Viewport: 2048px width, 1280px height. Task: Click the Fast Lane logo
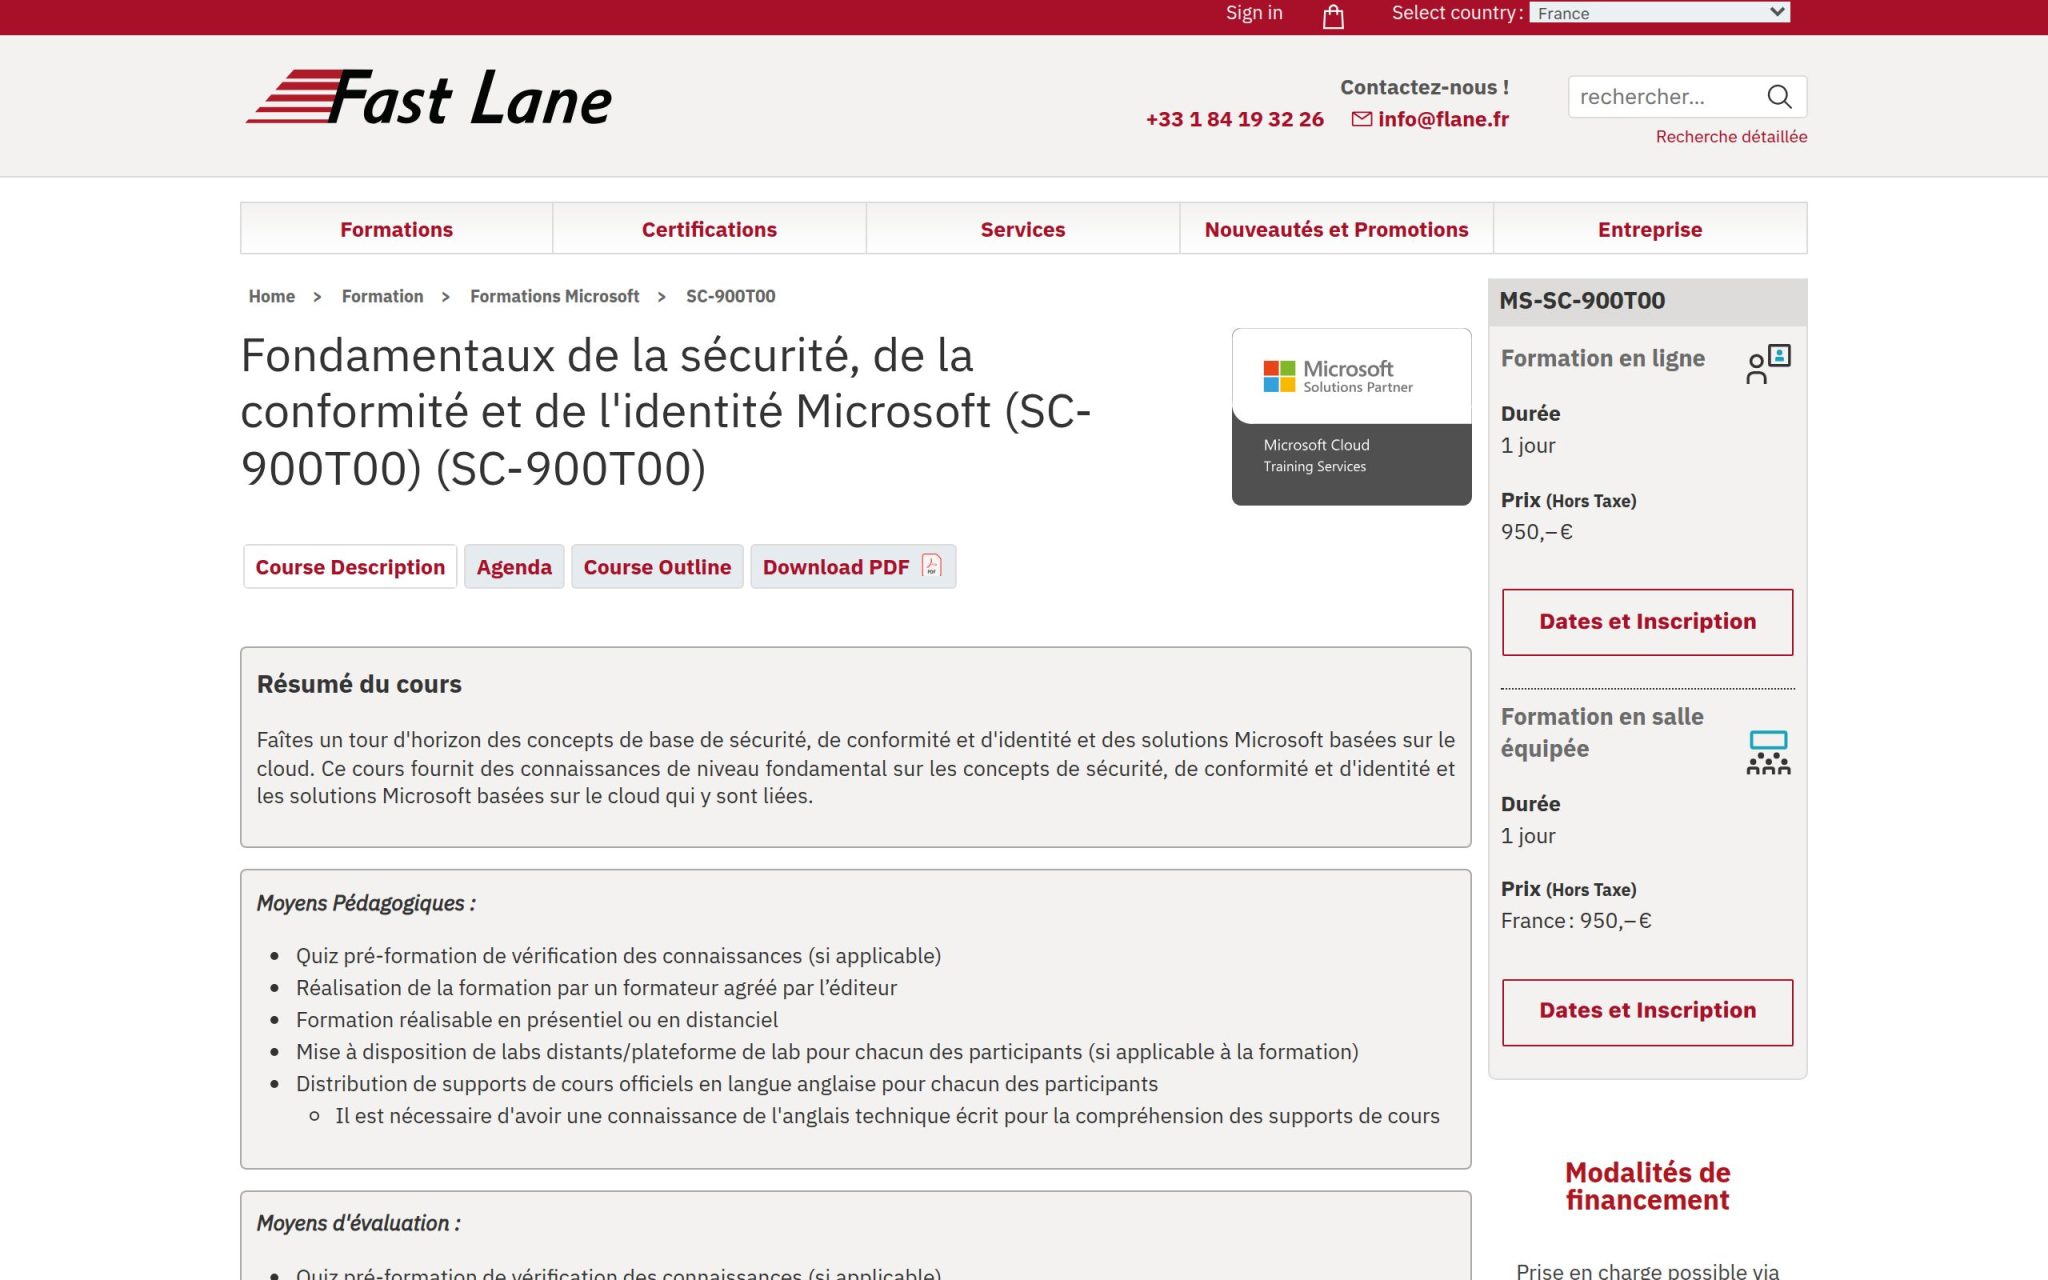click(429, 98)
